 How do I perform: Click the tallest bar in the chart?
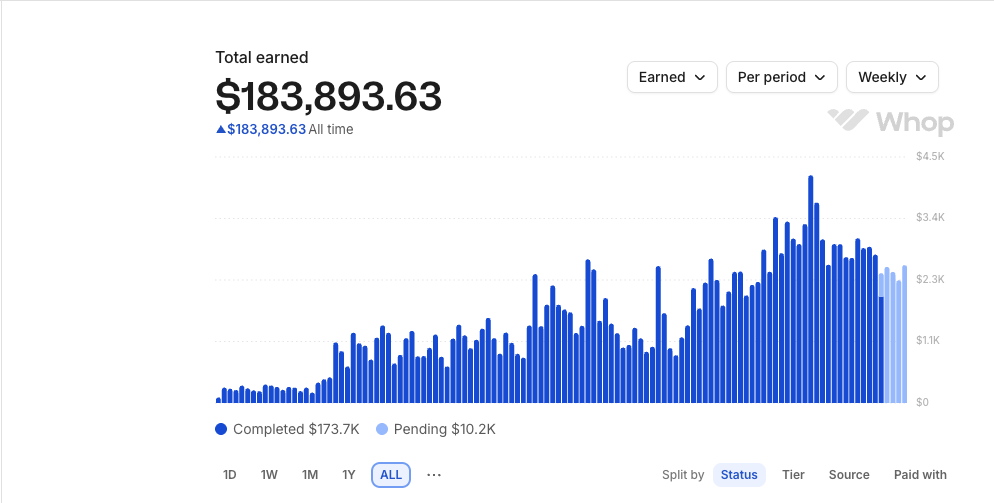pyautogui.click(x=811, y=289)
